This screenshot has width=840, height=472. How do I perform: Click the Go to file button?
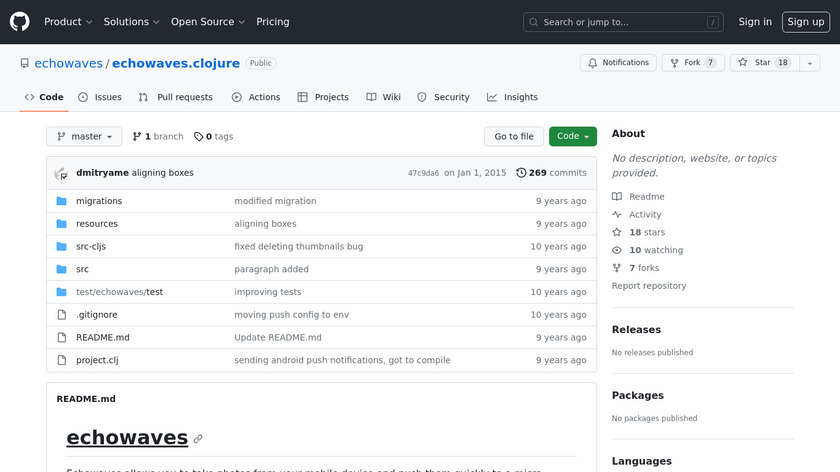pyautogui.click(x=514, y=137)
